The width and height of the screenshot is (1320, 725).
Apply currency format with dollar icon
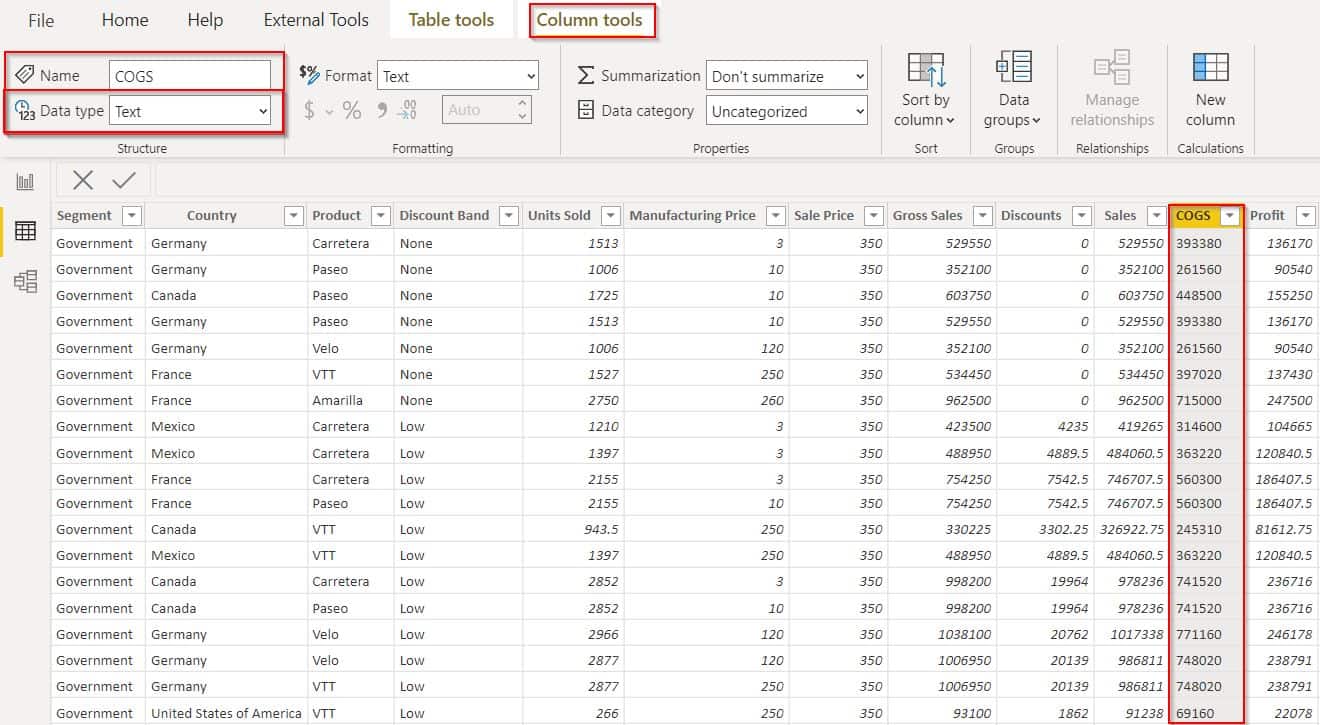[x=310, y=110]
